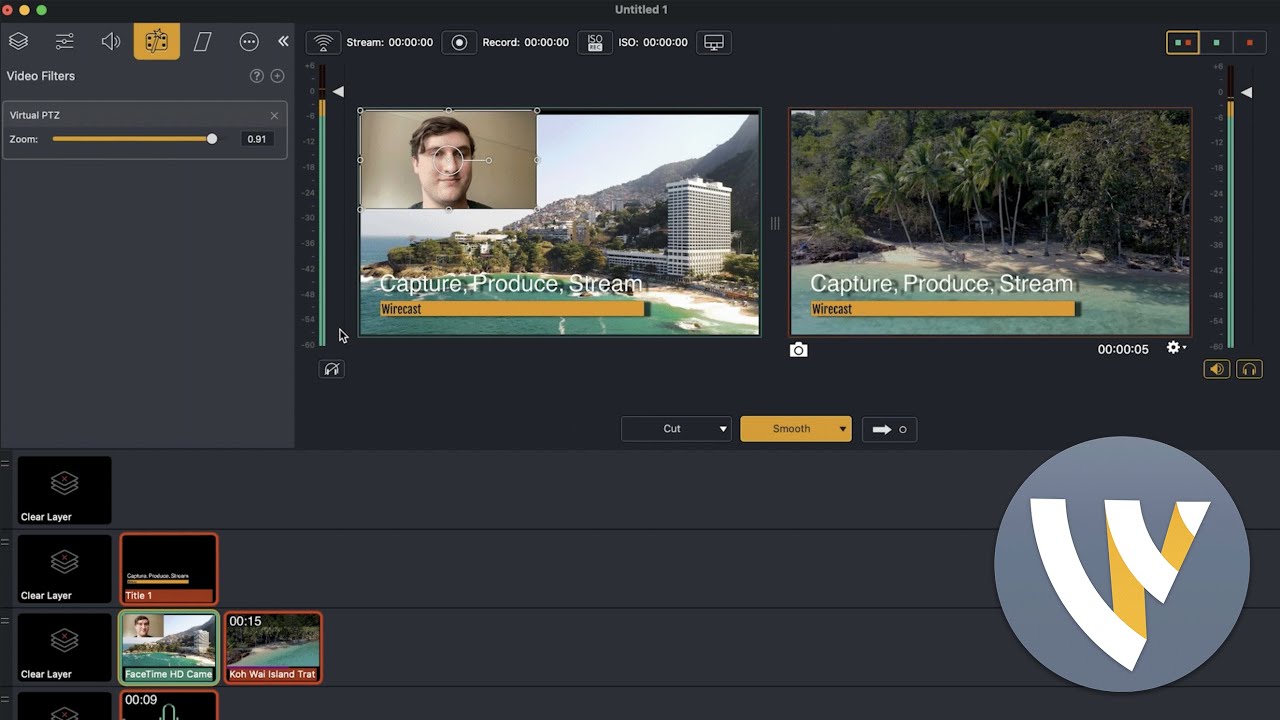Add a new video filter plus icon
This screenshot has height=720, width=1280.
pos(277,76)
